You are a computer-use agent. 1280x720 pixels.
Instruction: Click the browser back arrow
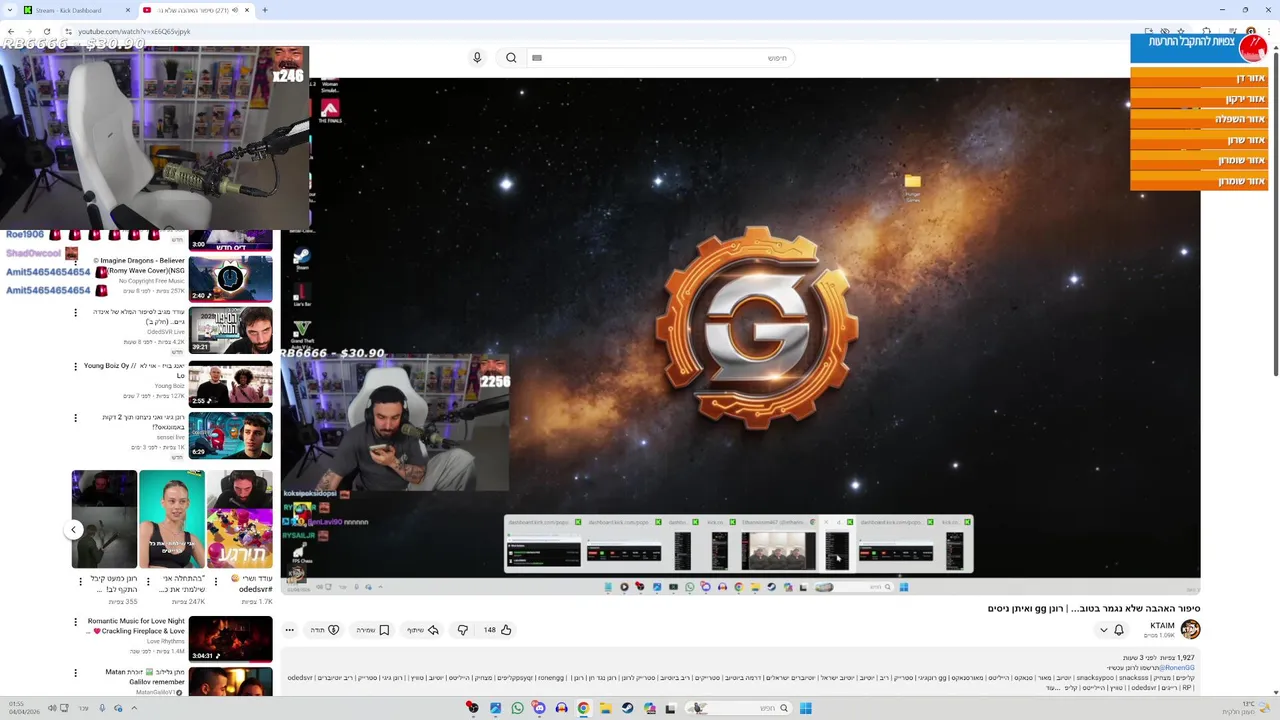pyautogui.click(x=10, y=31)
